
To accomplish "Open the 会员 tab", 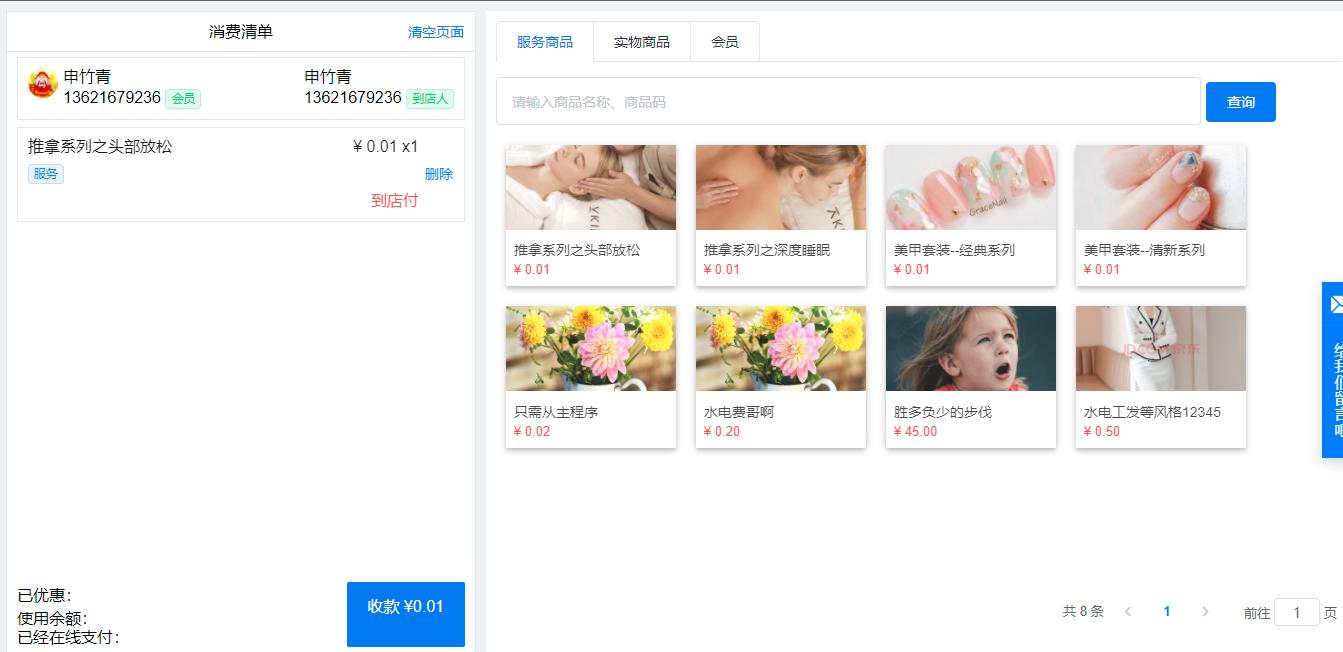I will 725,42.
